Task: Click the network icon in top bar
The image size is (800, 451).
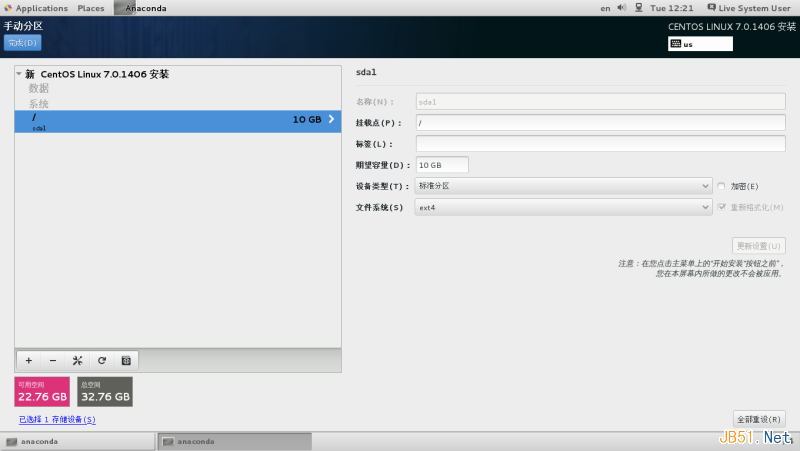Action: click(638, 8)
